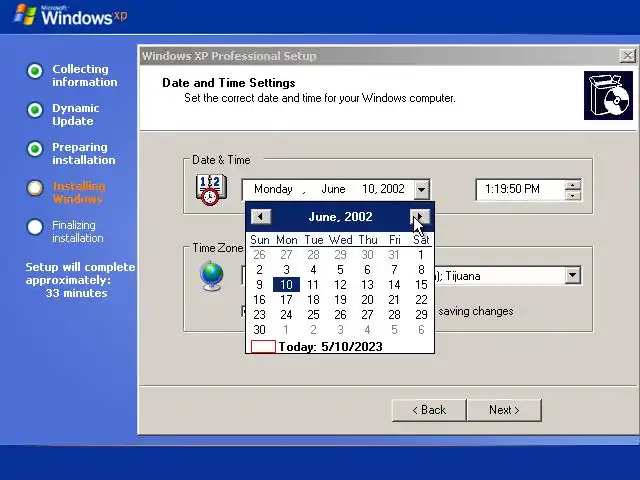640x480 pixels.
Task: Select June 15 in the calendar
Action: point(421,284)
